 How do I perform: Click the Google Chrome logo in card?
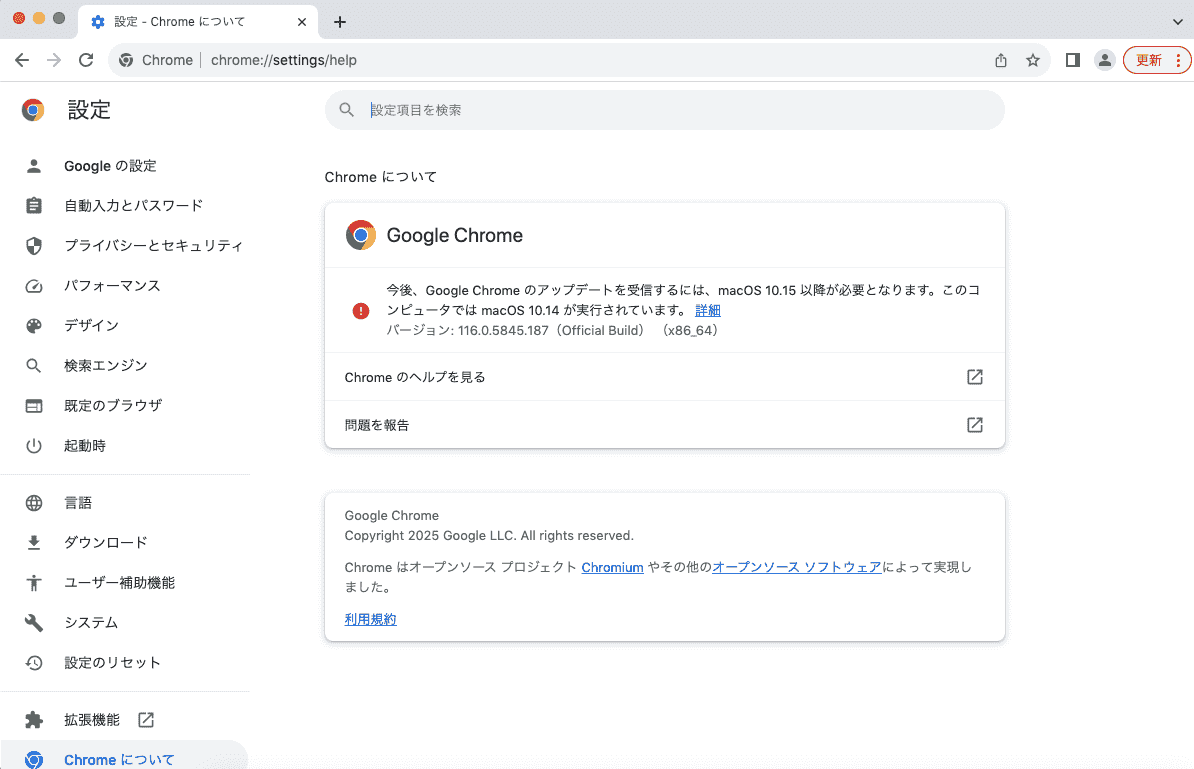[x=361, y=235]
